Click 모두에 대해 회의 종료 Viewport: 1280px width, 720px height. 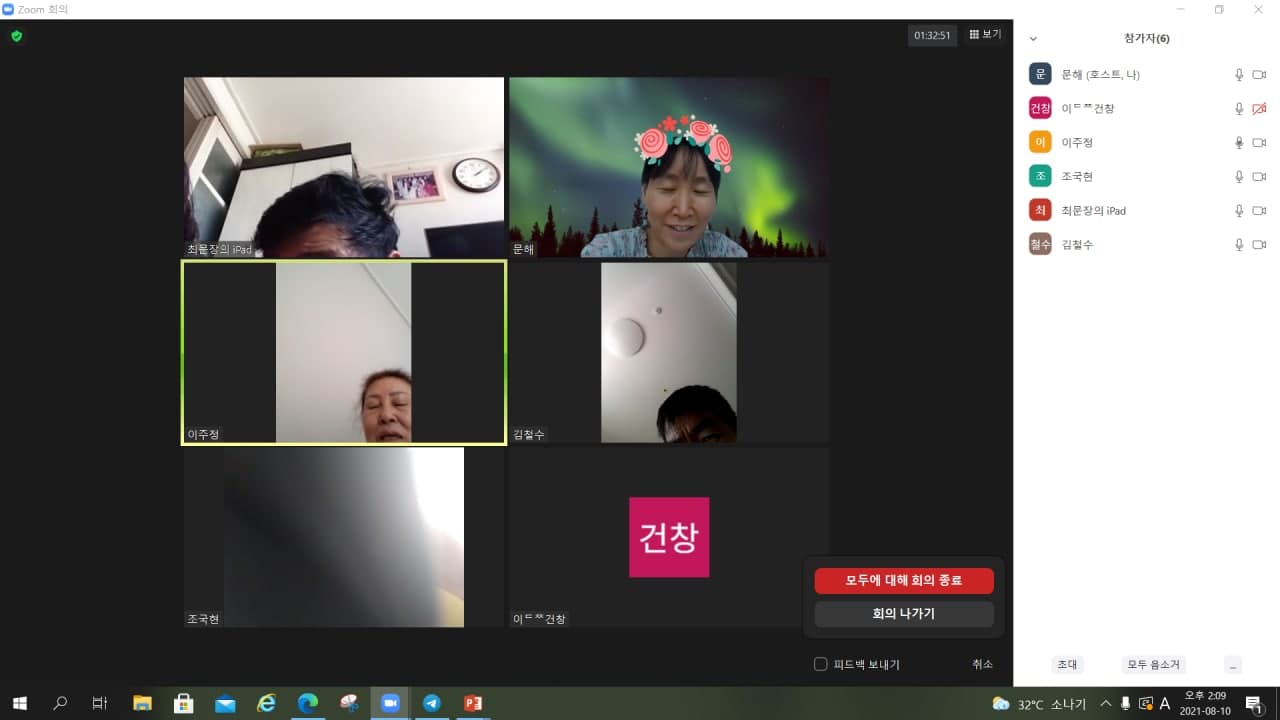904,581
